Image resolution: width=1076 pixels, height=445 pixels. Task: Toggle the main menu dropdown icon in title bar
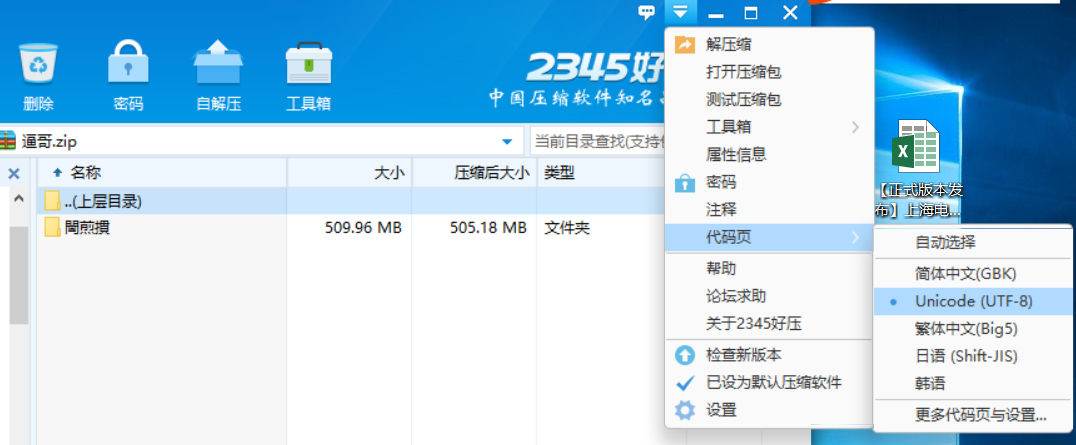click(680, 12)
